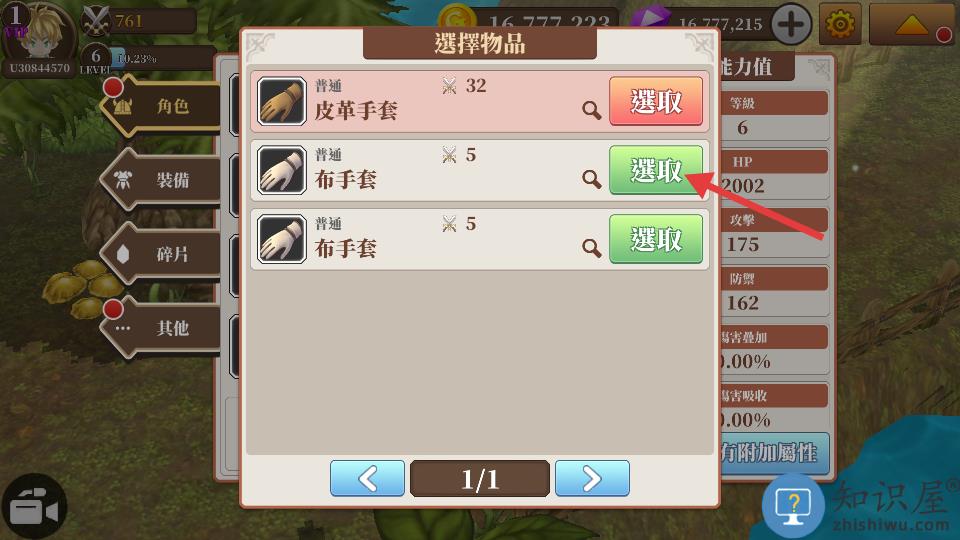Click the 皮革手套 item thumbnail
Viewport: 960px width, 540px height.
[x=282, y=101]
